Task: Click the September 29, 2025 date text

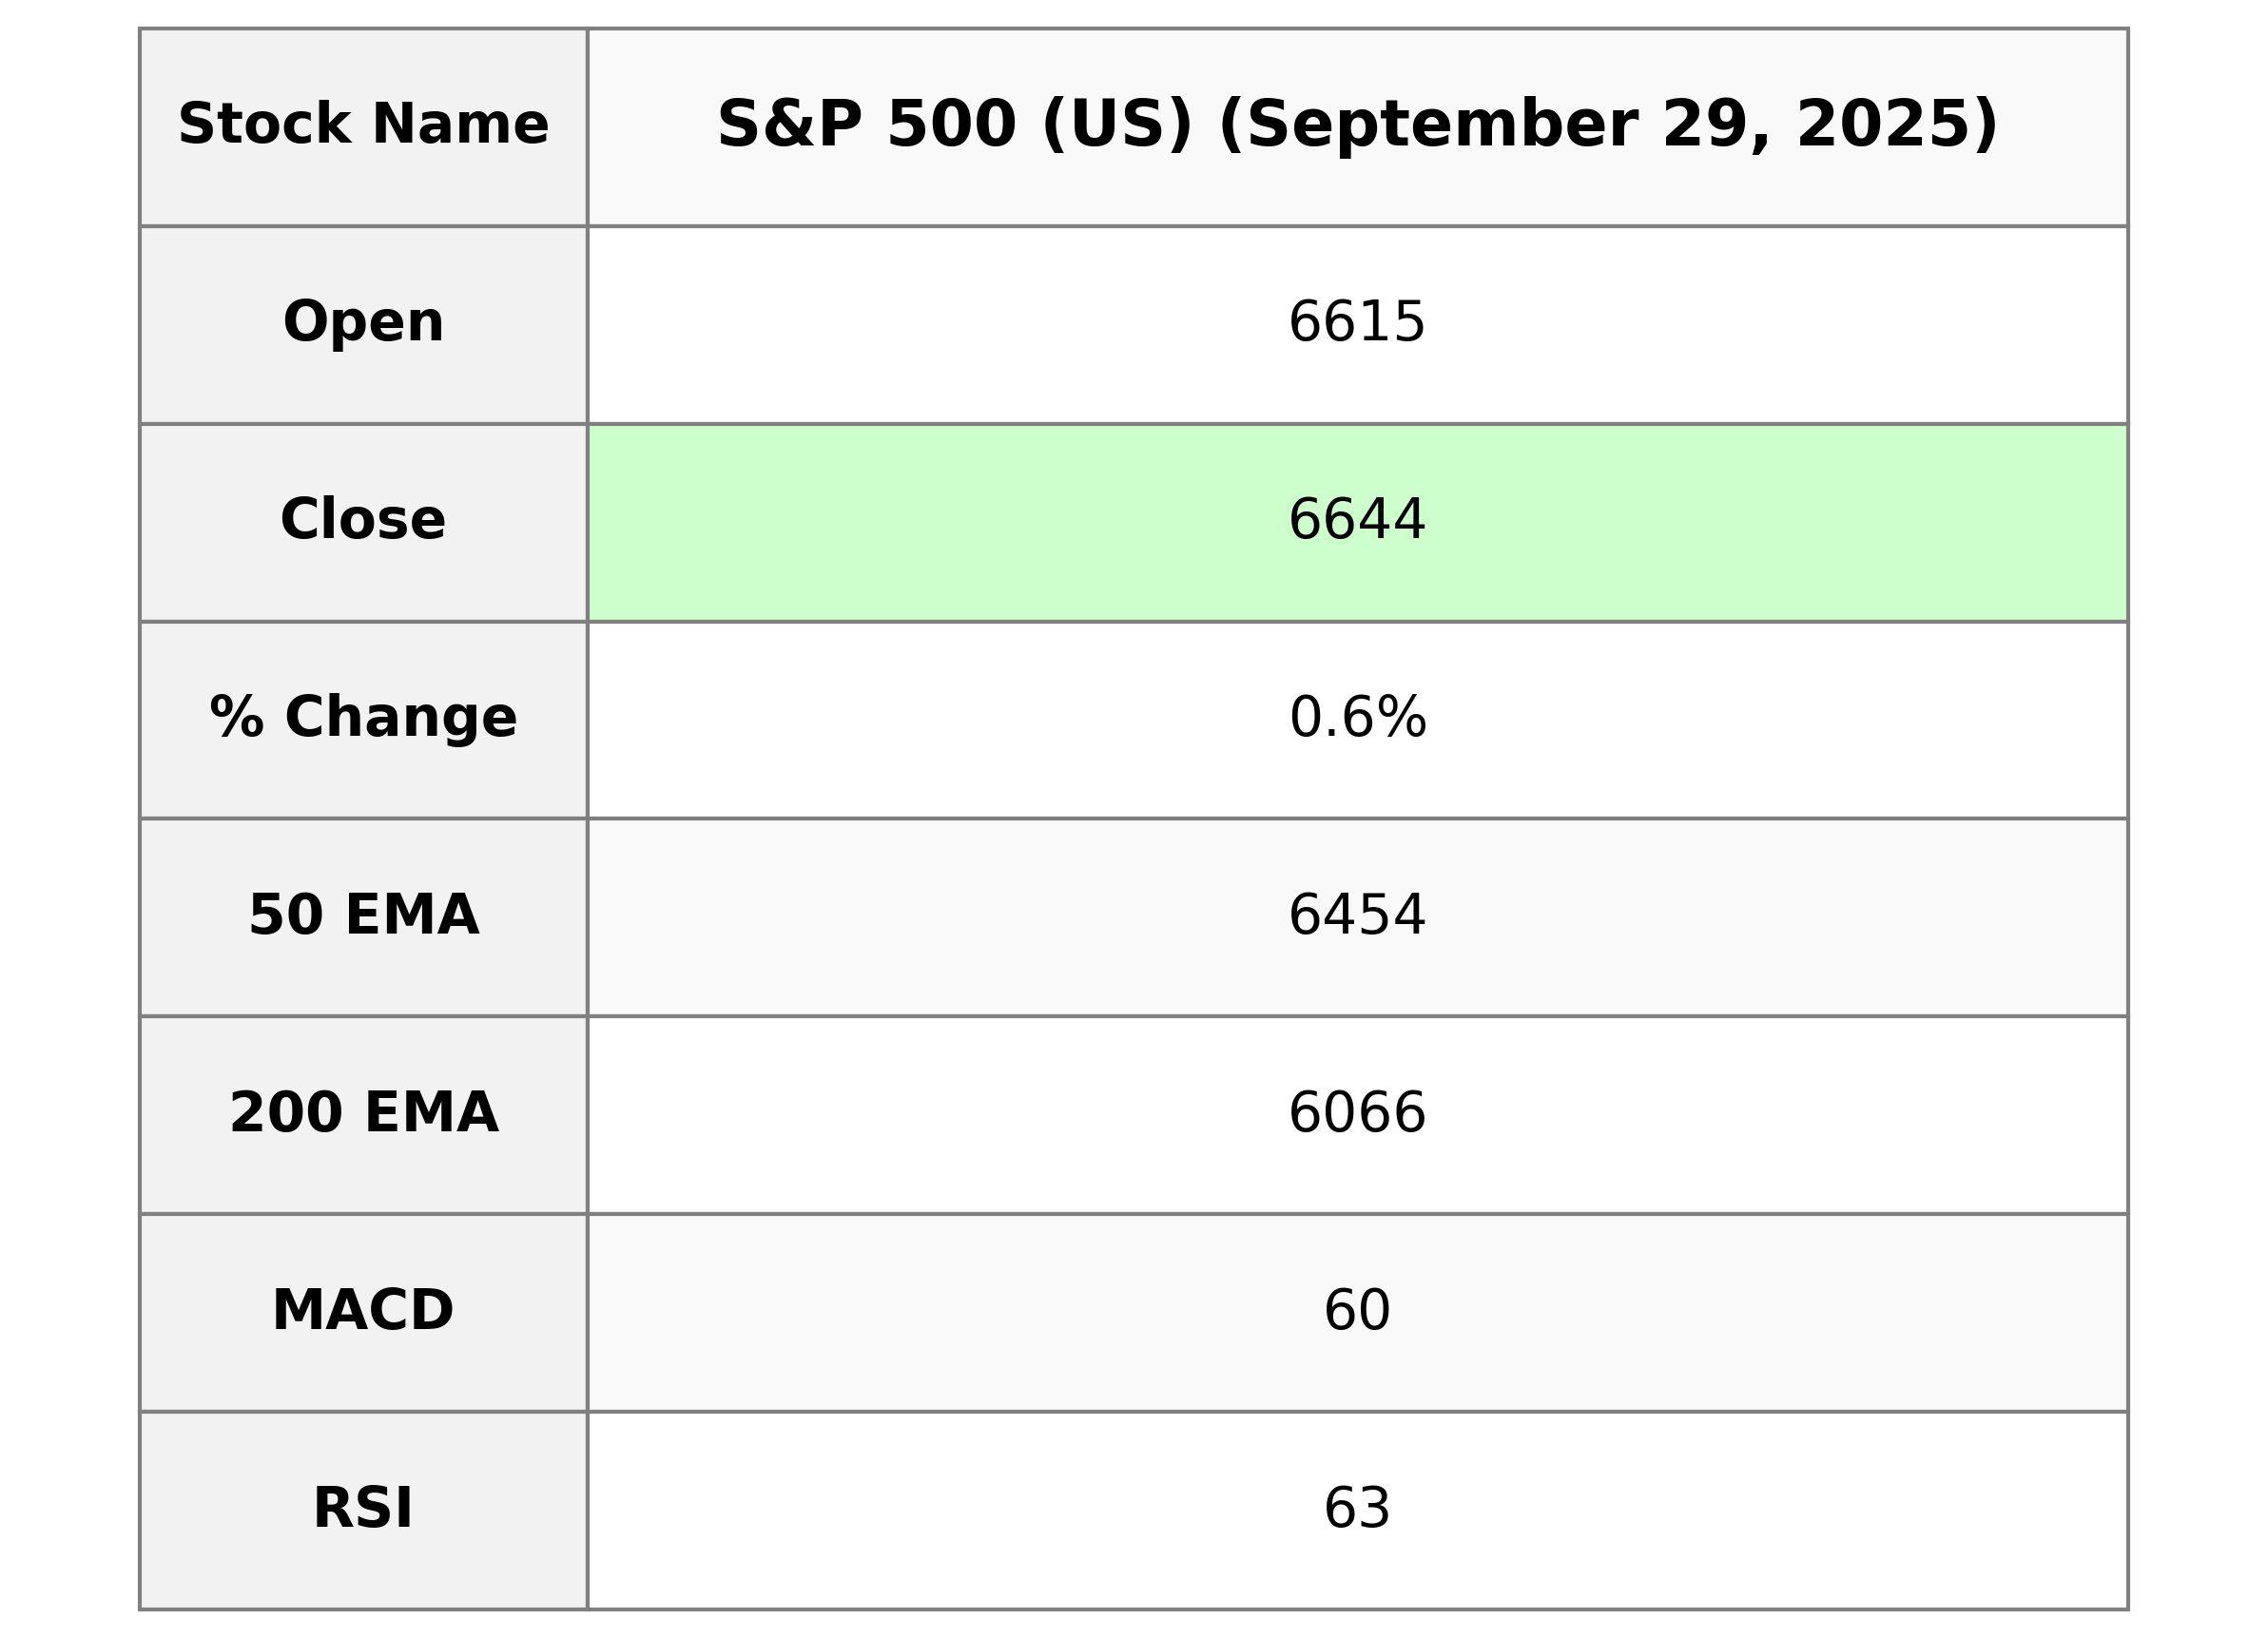Action: (x=1608, y=126)
